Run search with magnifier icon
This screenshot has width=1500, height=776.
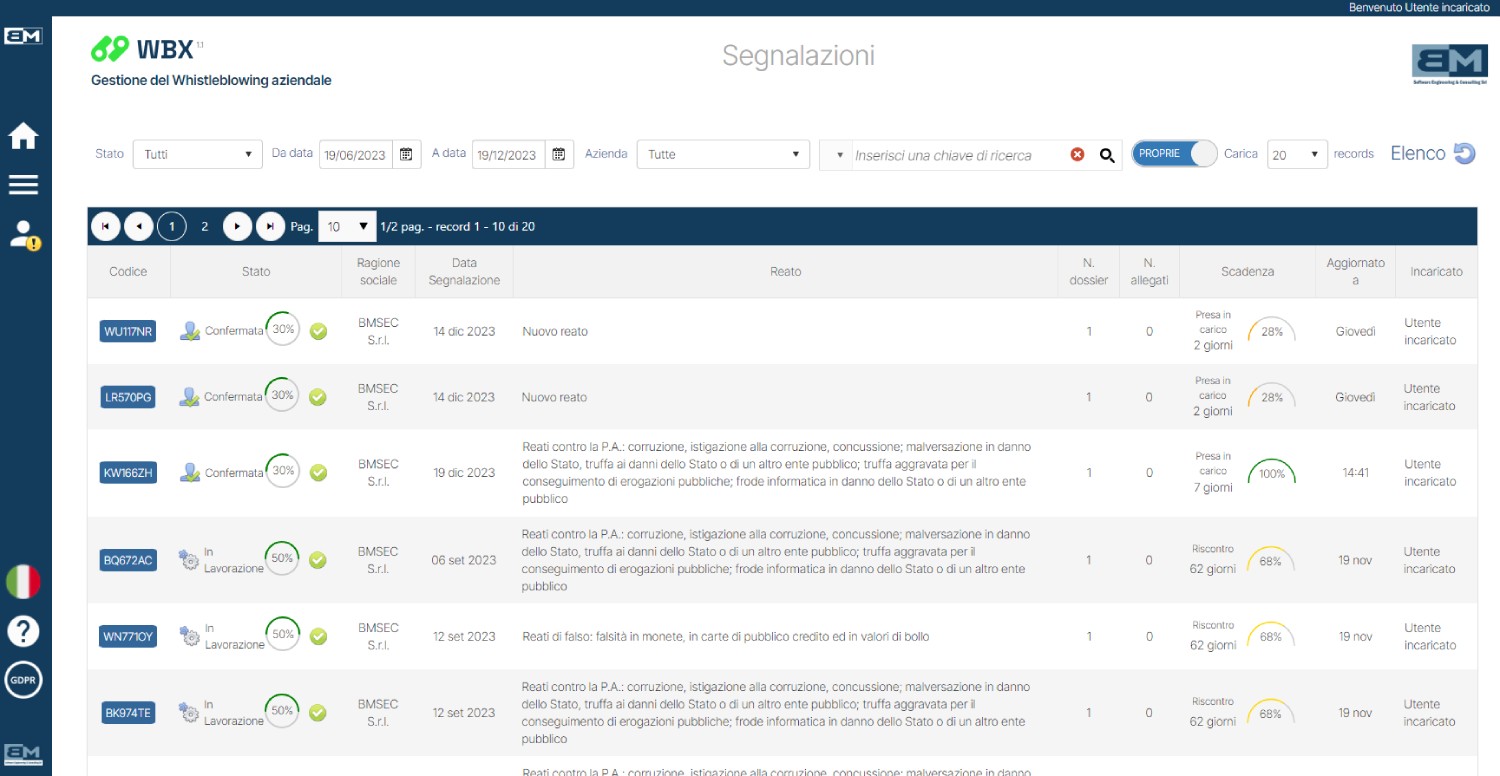point(1107,155)
